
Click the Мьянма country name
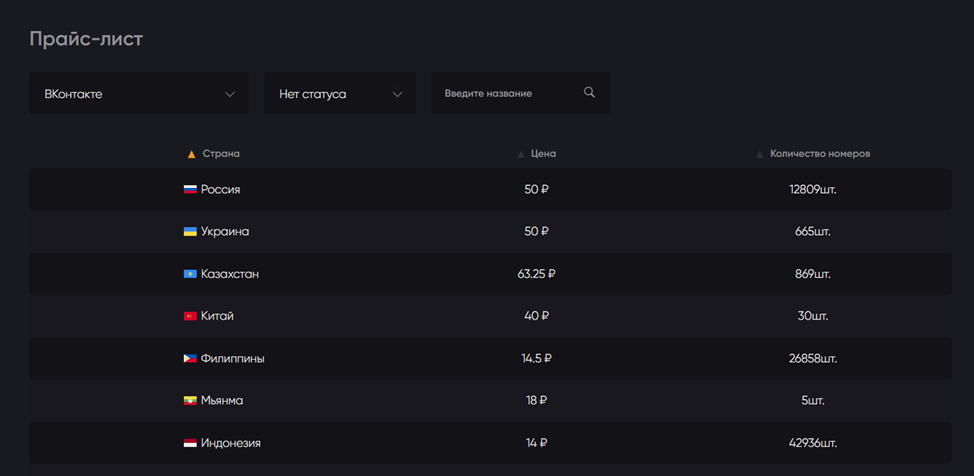[222, 401]
